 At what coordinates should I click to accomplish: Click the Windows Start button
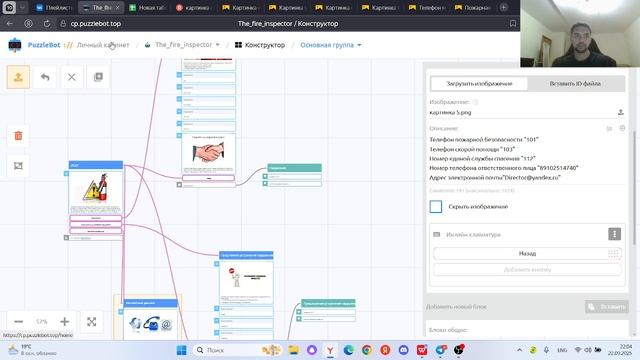coord(181,350)
